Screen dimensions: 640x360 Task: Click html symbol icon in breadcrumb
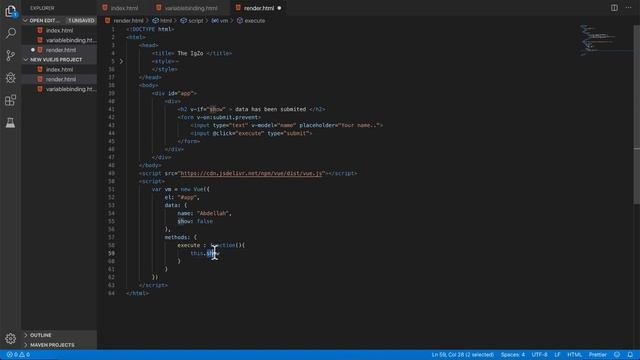pos(156,20)
